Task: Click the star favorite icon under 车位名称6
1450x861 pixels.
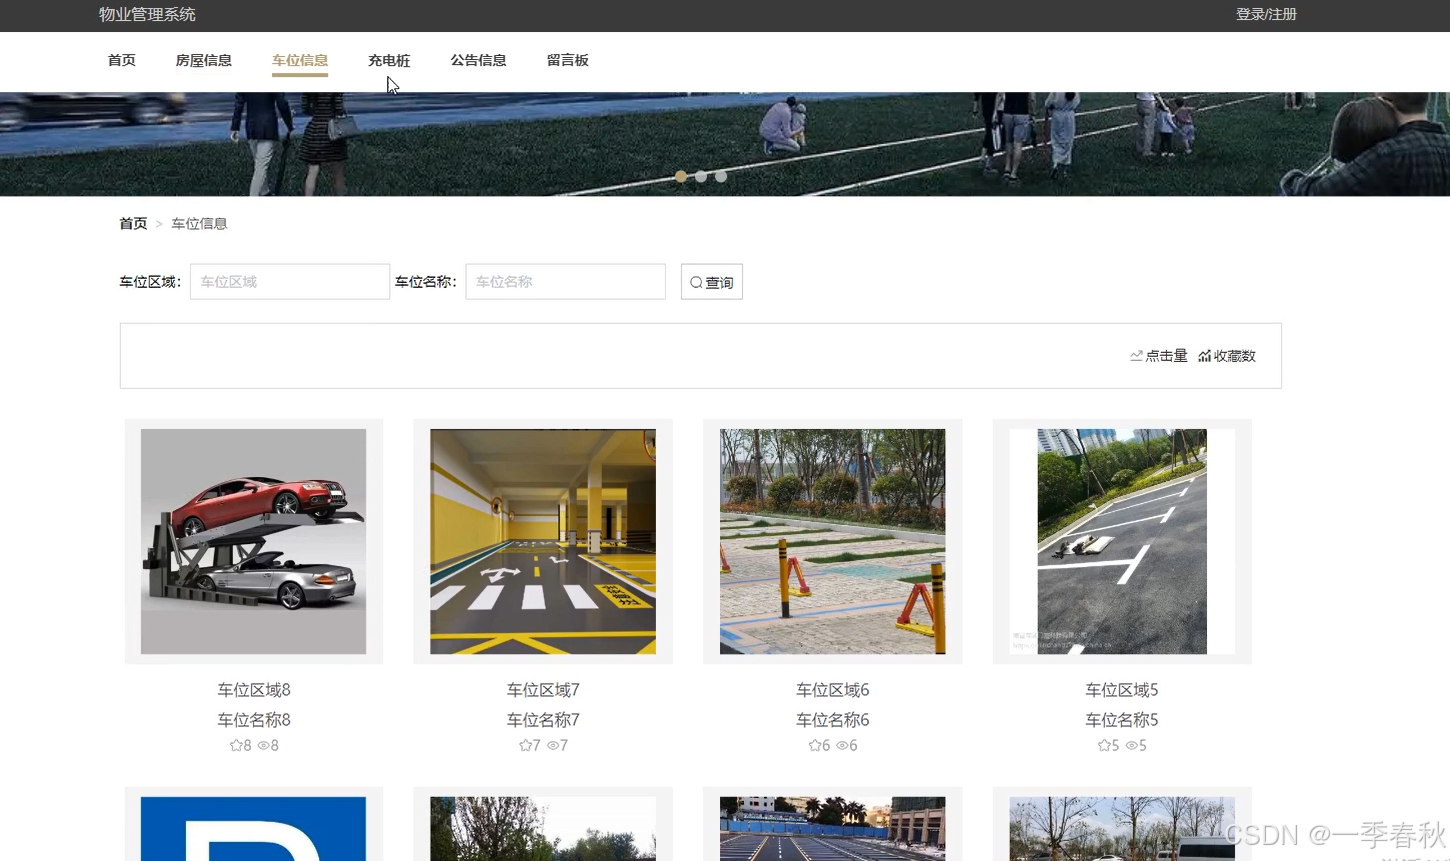Action: 815,745
